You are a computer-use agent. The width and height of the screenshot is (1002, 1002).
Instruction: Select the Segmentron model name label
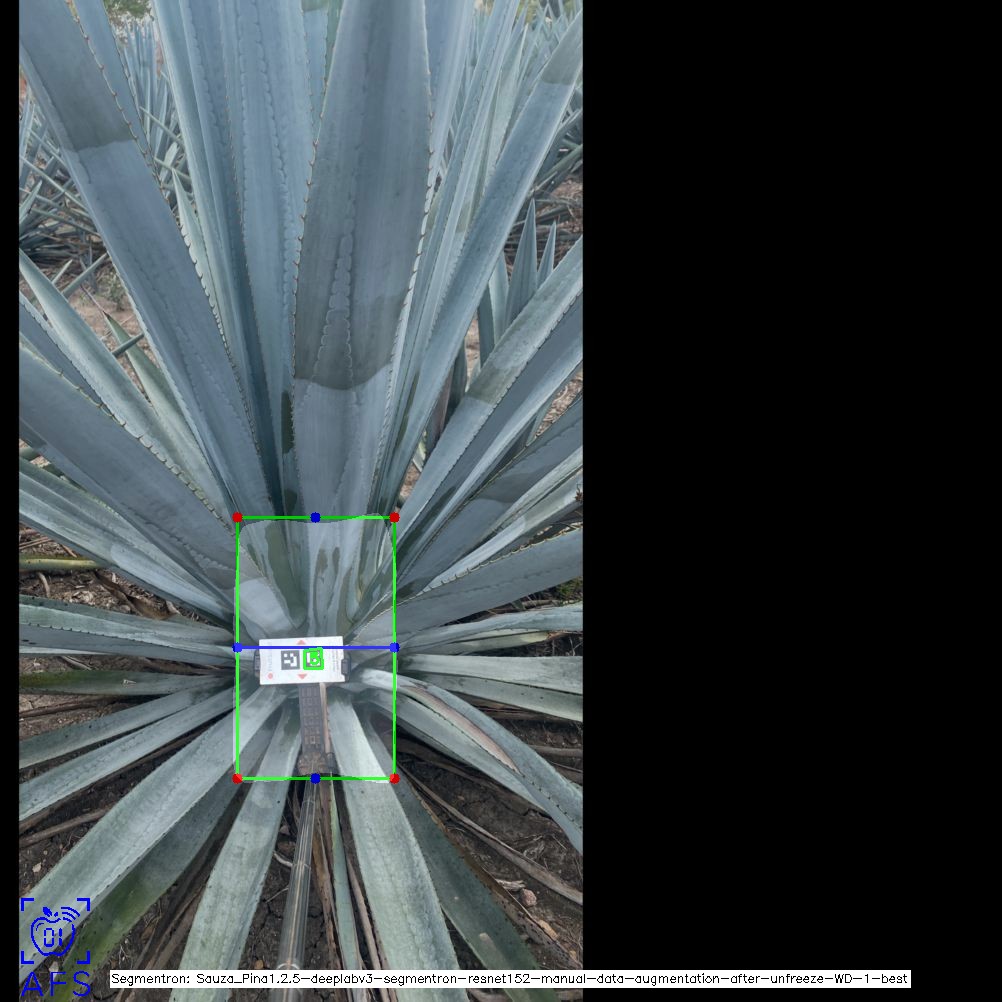[x=509, y=979]
